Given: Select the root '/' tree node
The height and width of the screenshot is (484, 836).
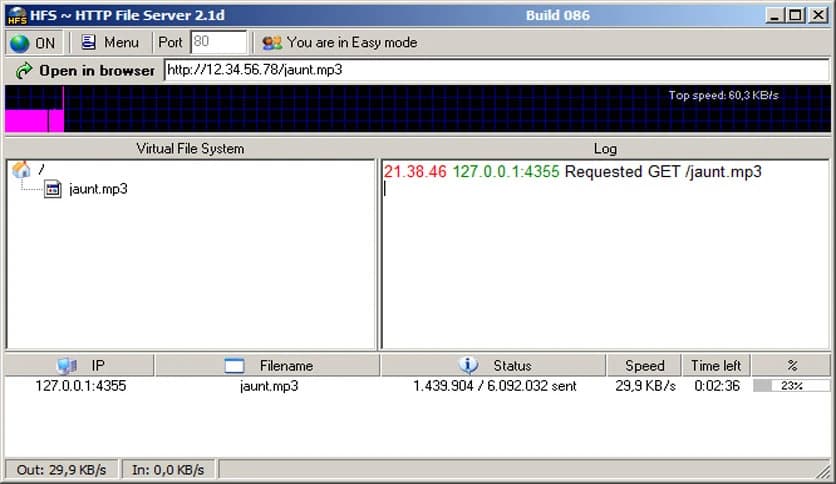Looking at the screenshot, I should [x=41, y=170].
